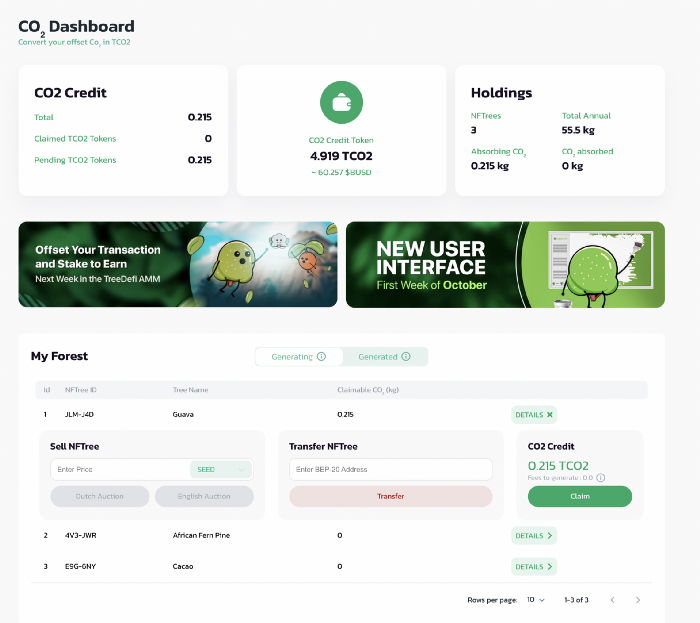Viewport: 700px width, 623px height.
Task: Collapse the Guava details row
Action: (534, 414)
